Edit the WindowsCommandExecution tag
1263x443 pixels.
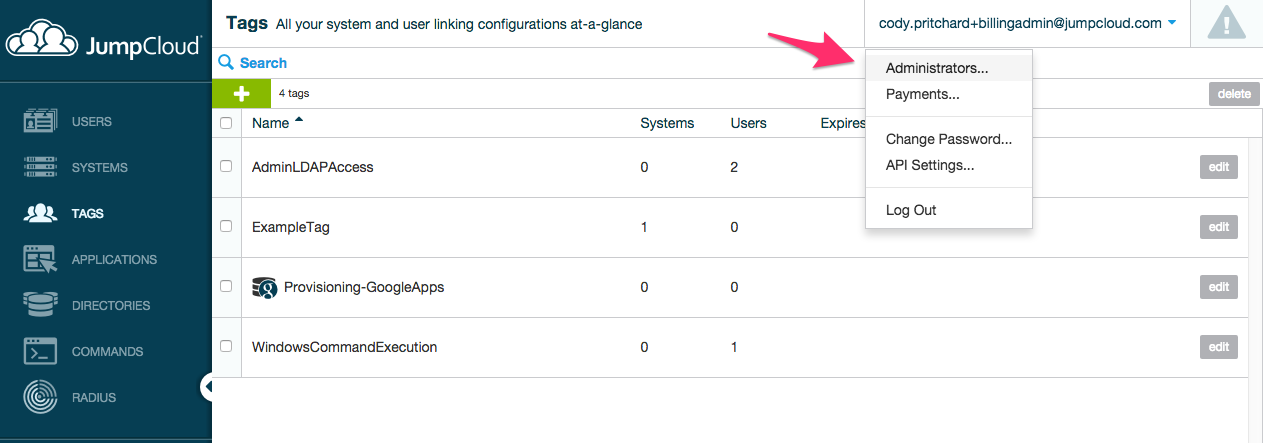(1219, 347)
